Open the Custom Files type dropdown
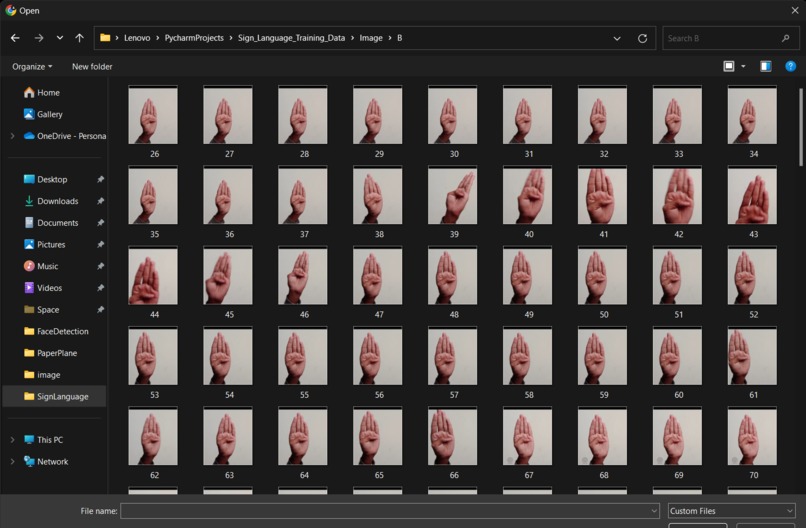Image resolution: width=806 pixels, height=528 pixels. tap(732, 511)
